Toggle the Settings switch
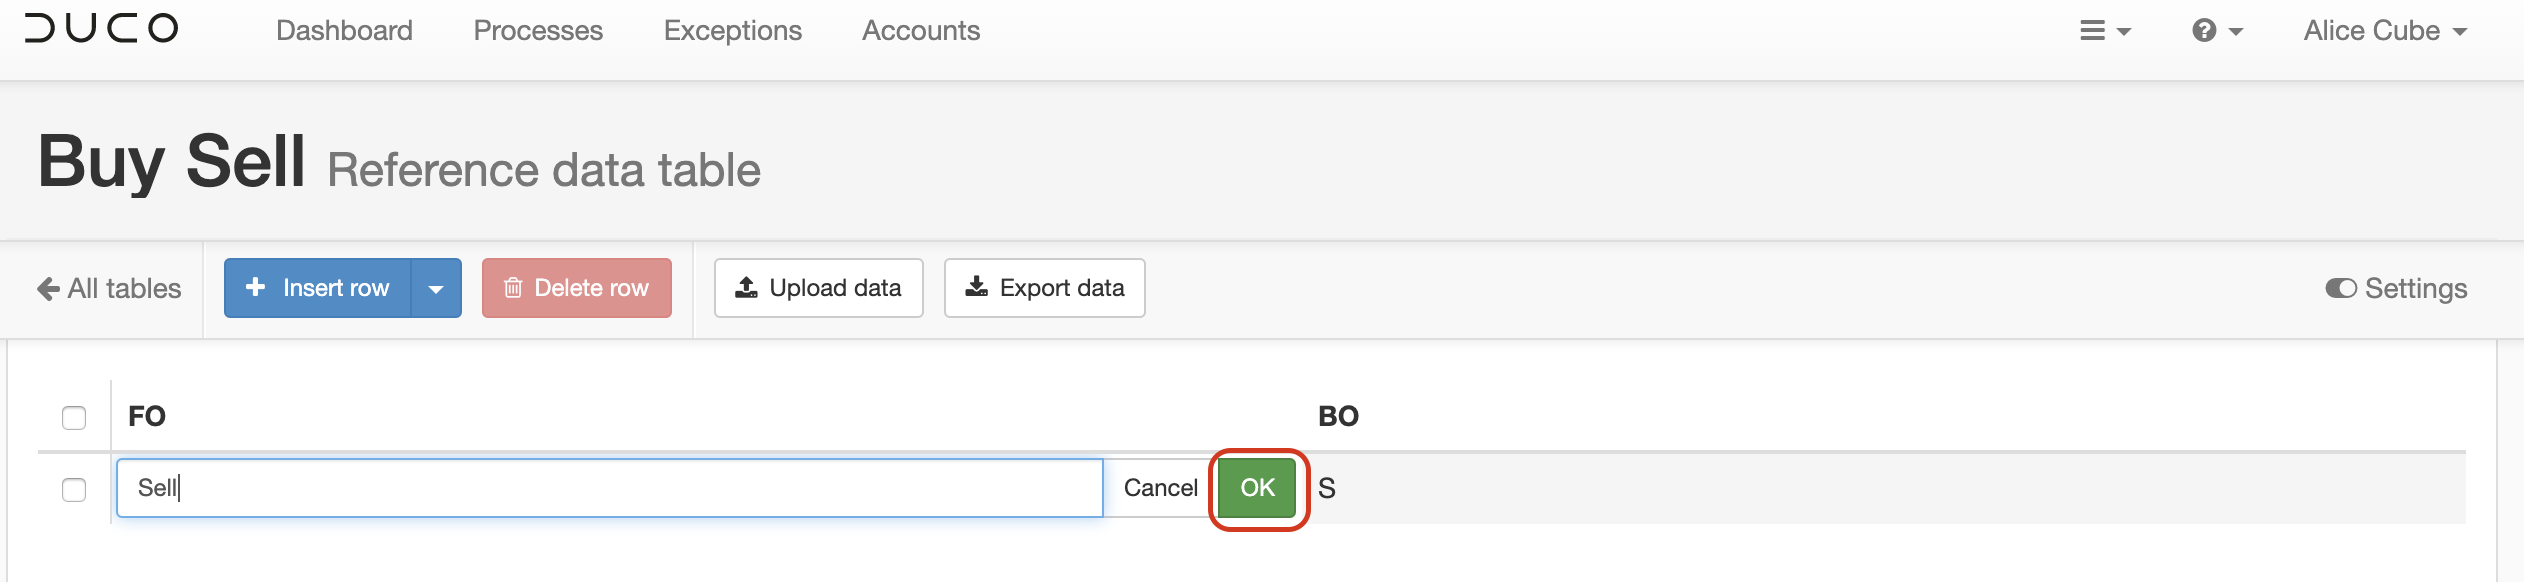The width and height of the screenshot is (2524, 582). click(x=2341, y=288)
